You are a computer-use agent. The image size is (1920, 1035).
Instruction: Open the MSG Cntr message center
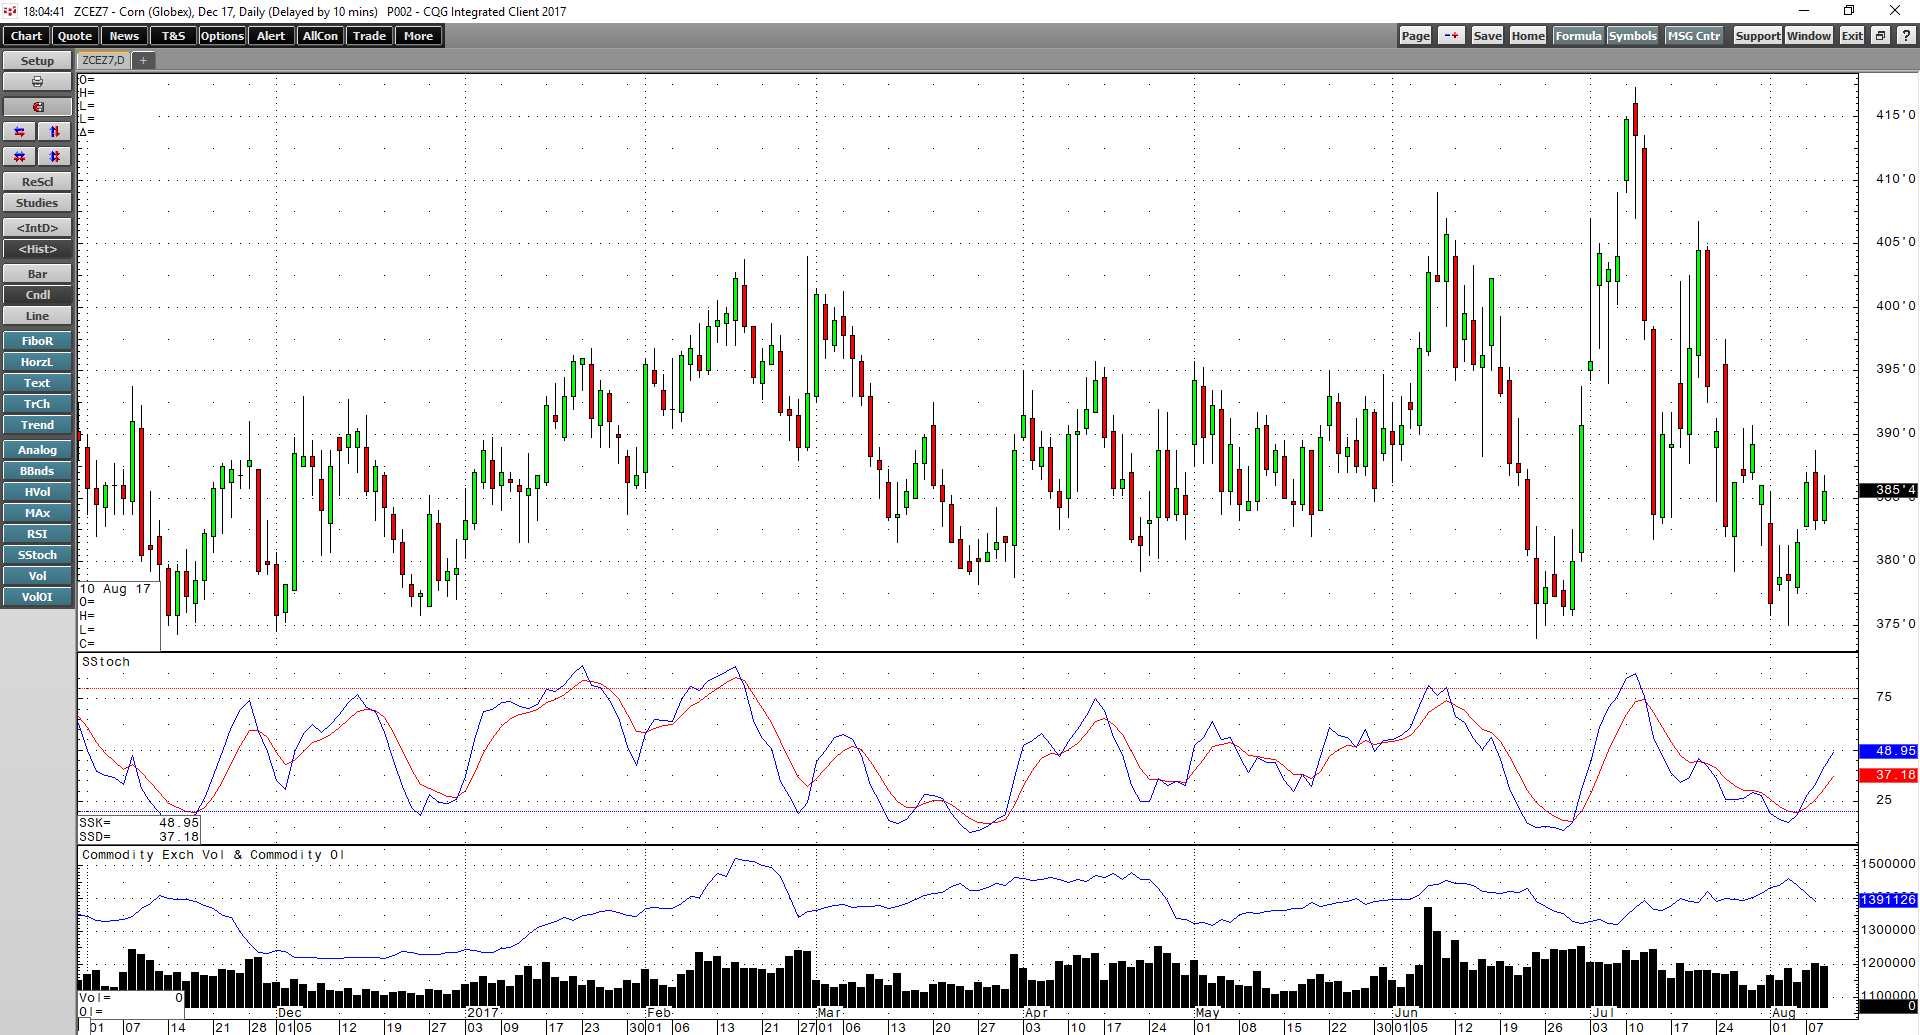pyautogui.click(x=1694, y=36)
